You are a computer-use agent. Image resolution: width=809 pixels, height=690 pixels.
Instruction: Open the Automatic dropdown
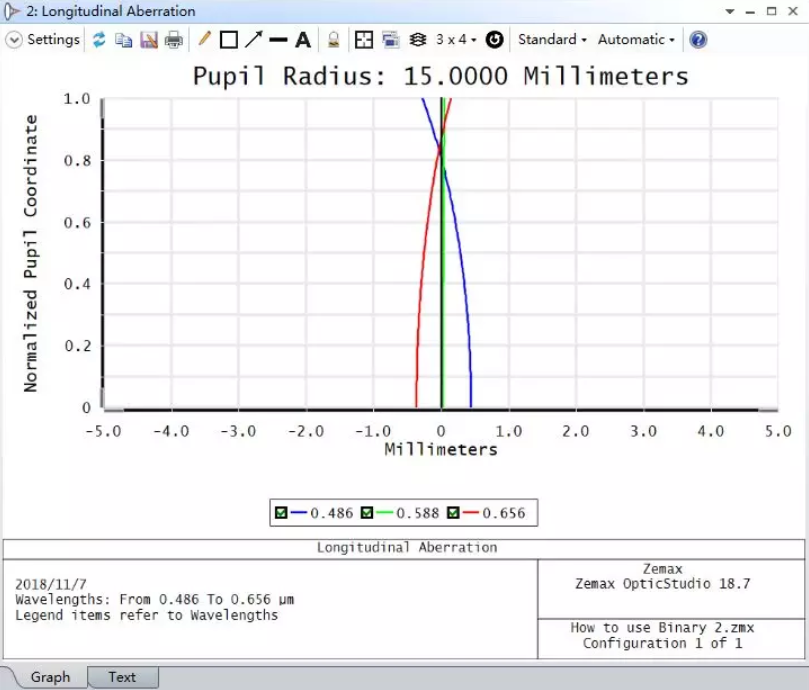coord(636,40)
